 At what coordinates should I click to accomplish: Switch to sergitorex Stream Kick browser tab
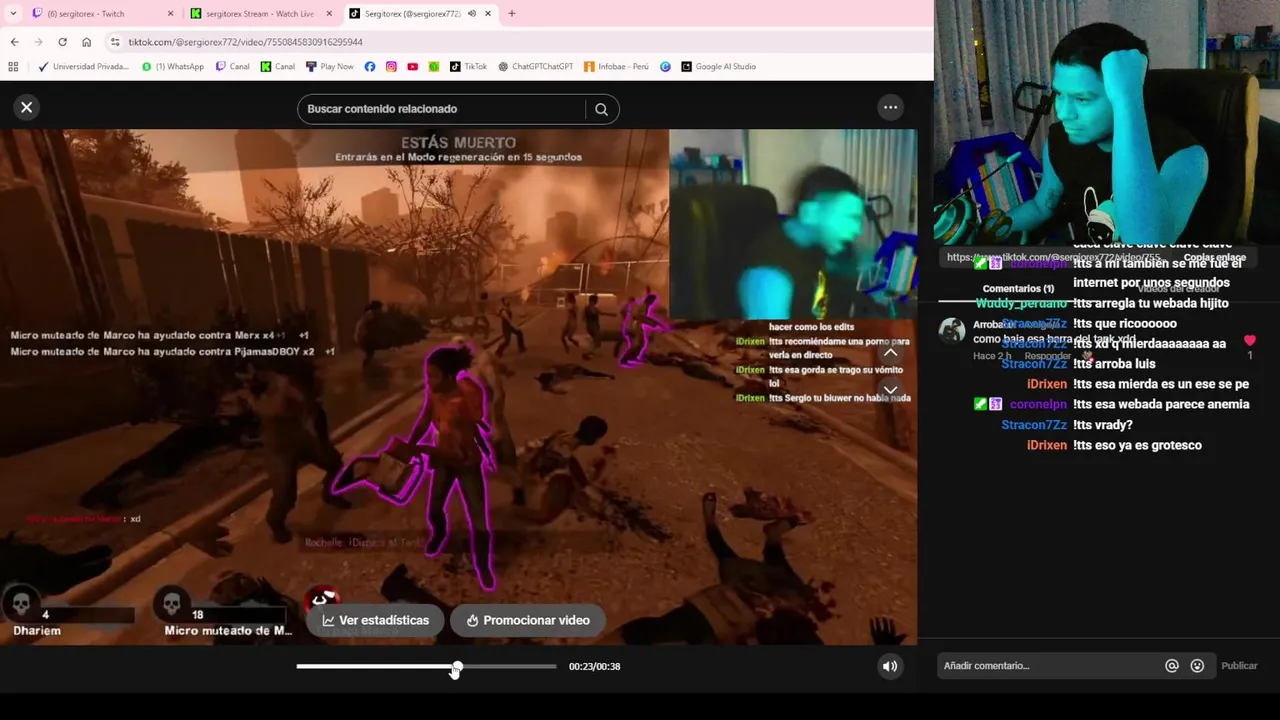(260, 14)
